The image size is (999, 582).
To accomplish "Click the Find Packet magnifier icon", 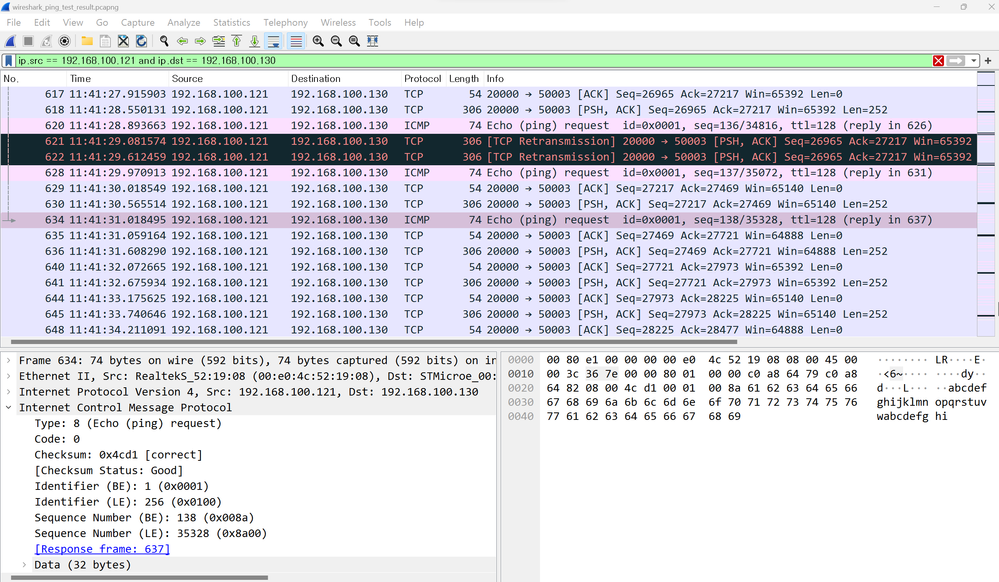I will click(163, 41).
